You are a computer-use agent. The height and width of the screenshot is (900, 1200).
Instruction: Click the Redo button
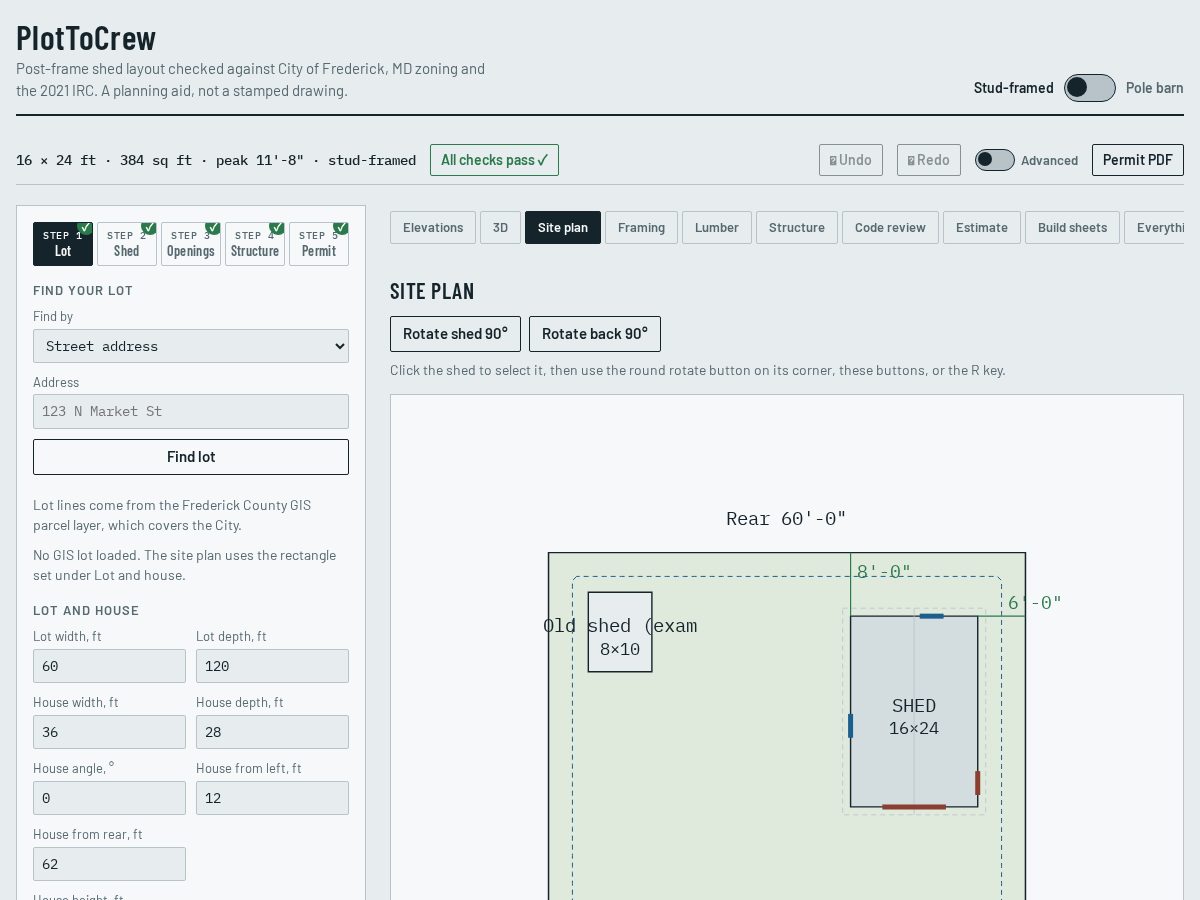tap(929, 160)
